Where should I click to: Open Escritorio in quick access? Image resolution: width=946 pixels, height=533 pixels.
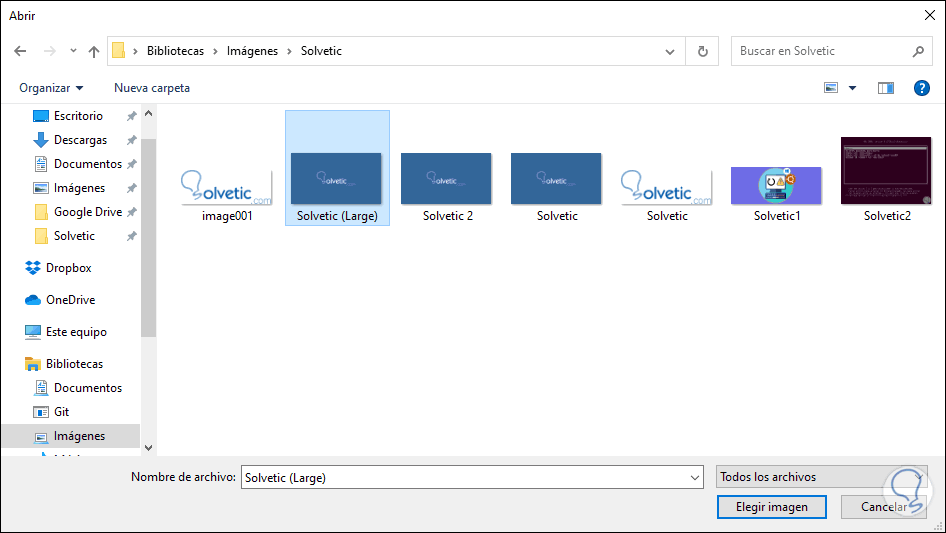click(78, 116)
